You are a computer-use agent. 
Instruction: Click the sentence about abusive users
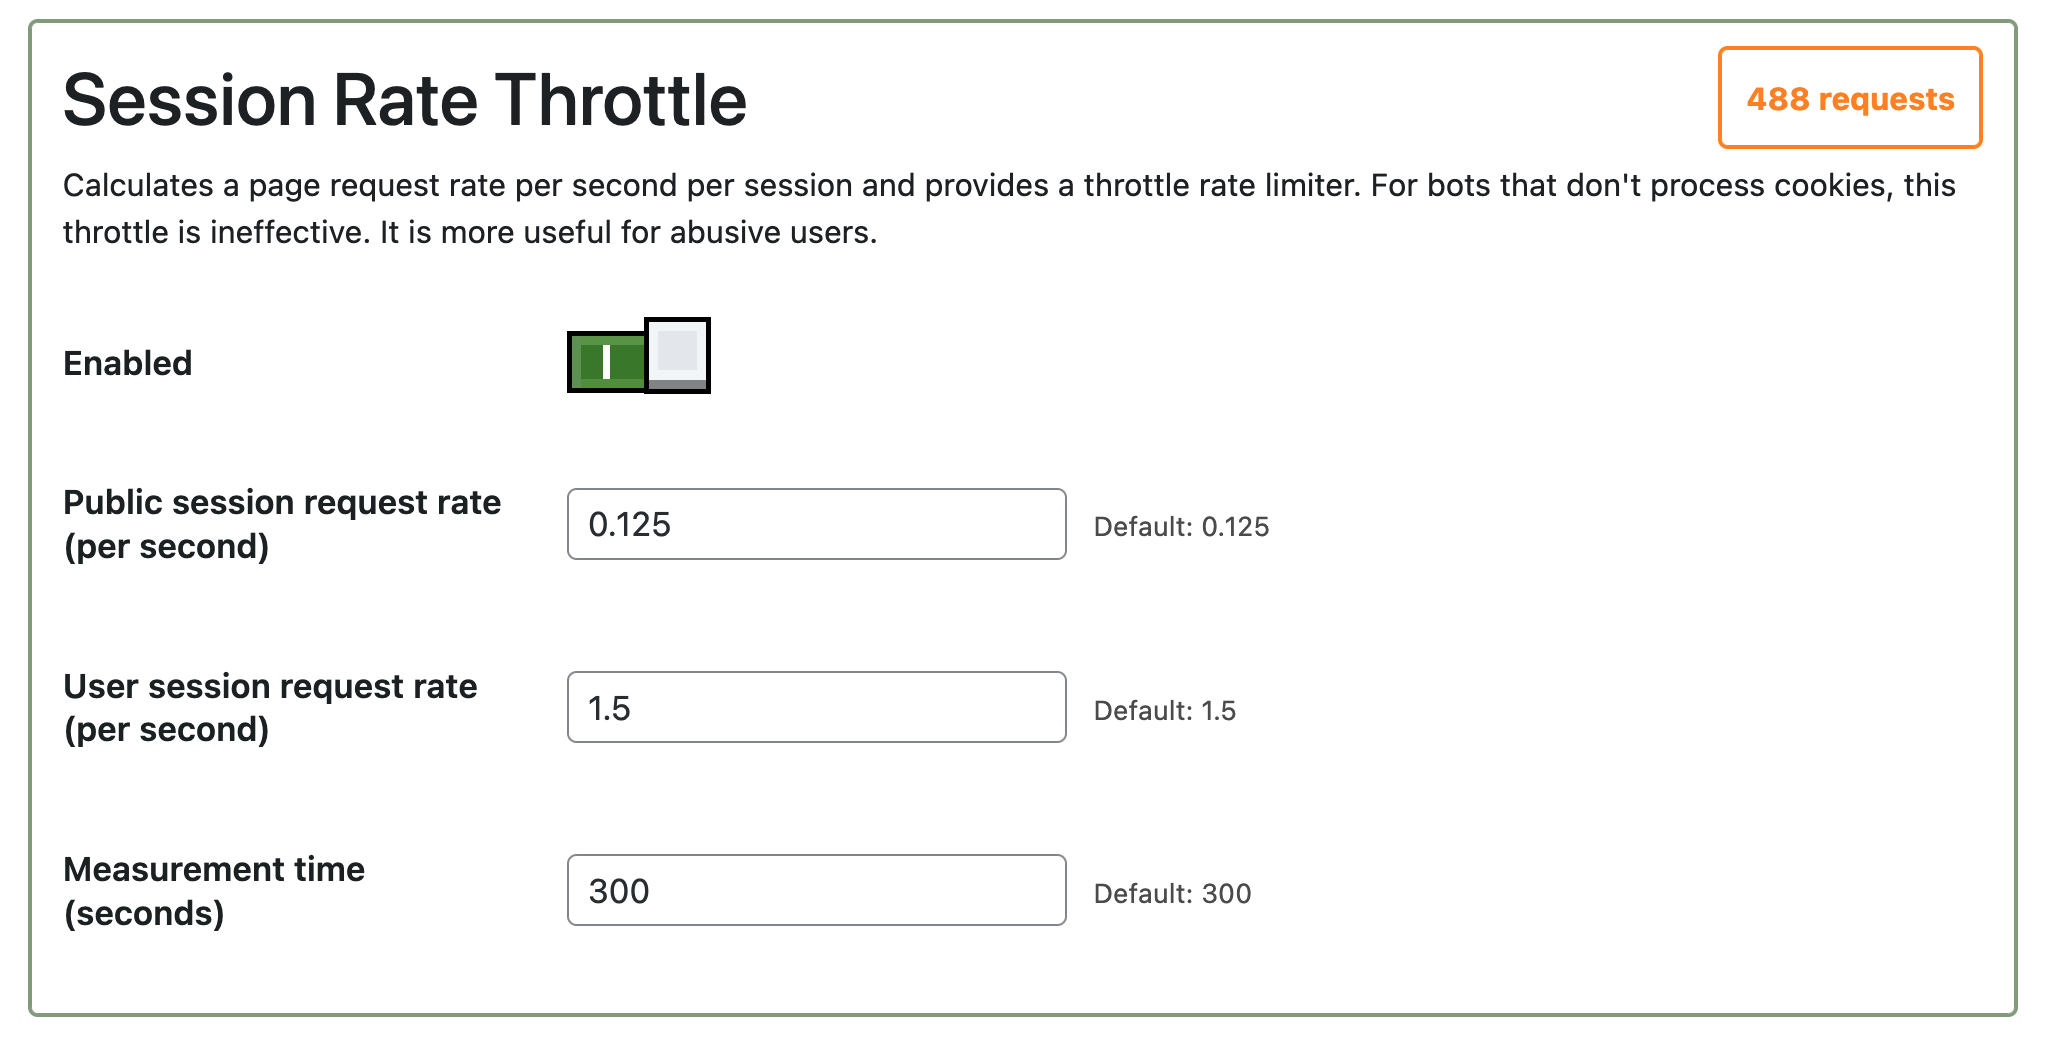628,232
